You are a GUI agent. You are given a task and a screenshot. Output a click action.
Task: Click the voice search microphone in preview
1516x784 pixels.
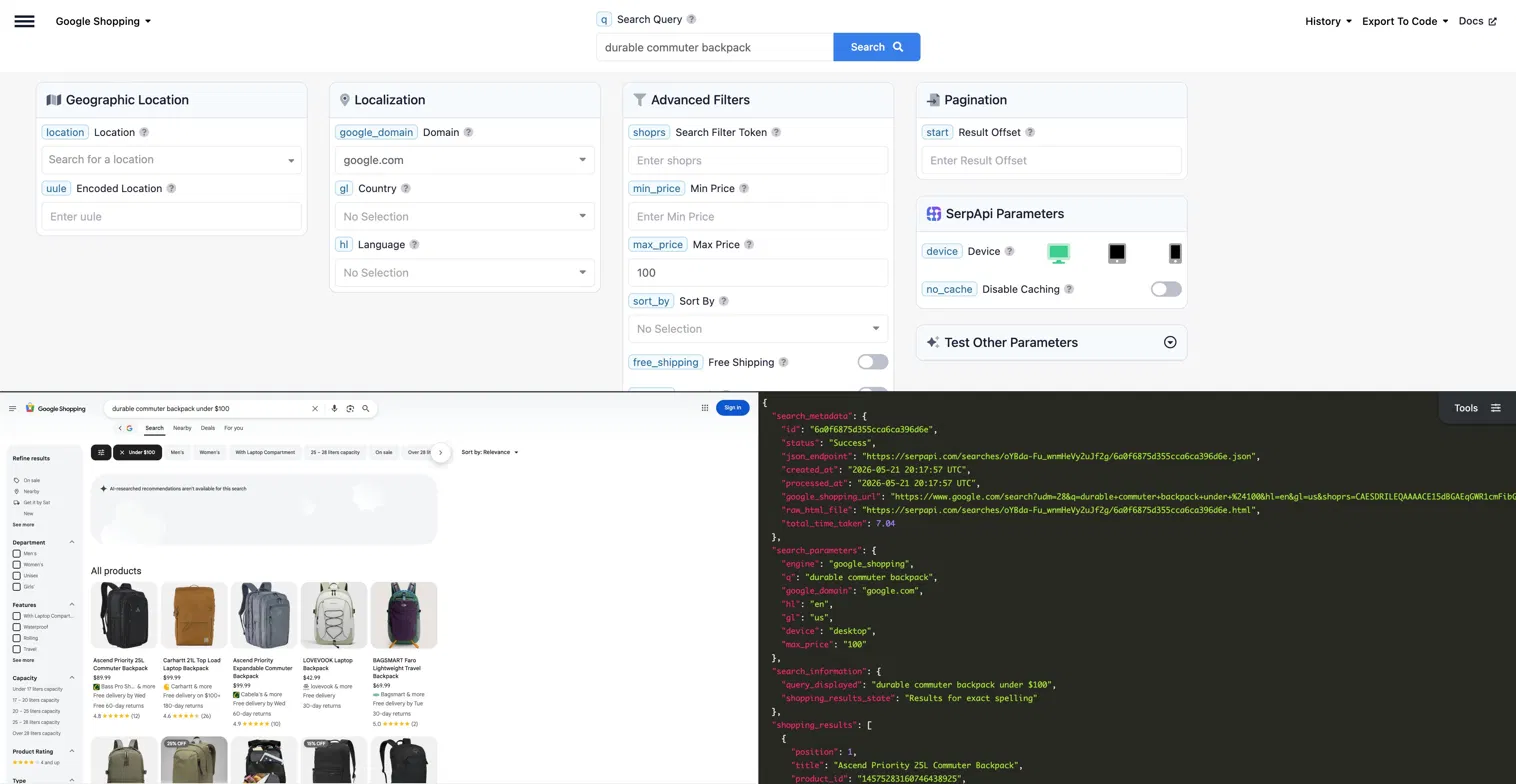(x=334, y=408)
